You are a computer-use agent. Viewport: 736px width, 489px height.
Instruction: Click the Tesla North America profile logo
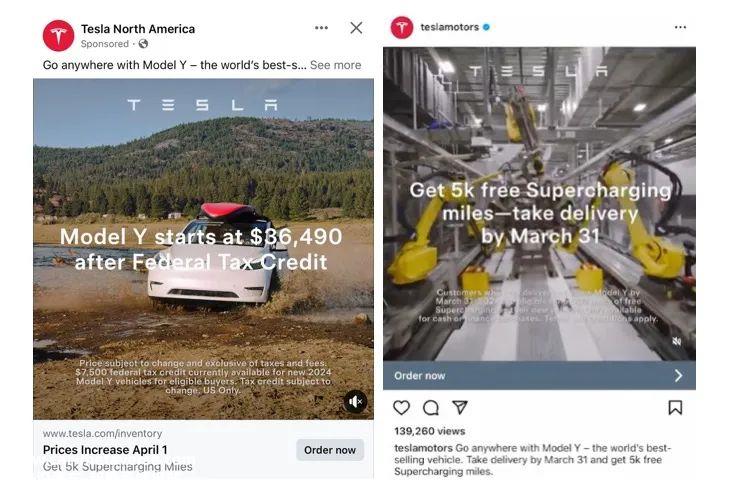tap(58, 35)
